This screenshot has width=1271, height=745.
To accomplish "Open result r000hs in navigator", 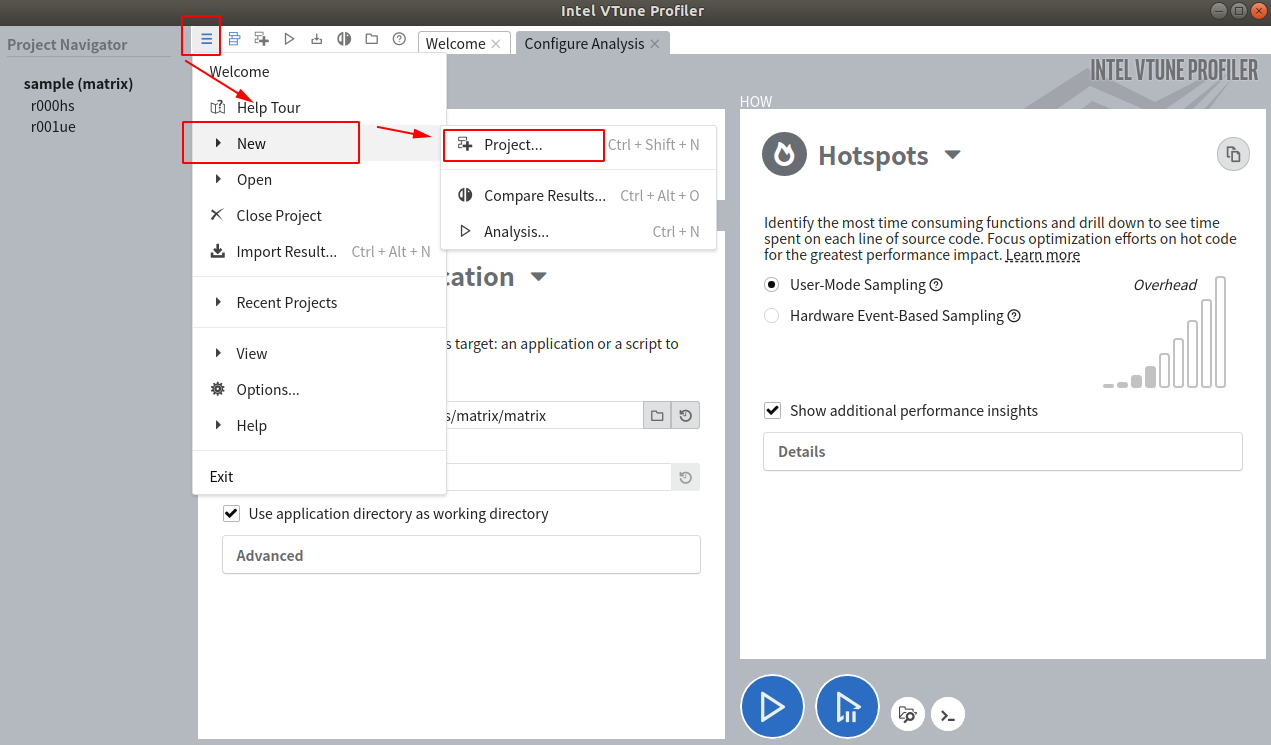I will (53, 105).
